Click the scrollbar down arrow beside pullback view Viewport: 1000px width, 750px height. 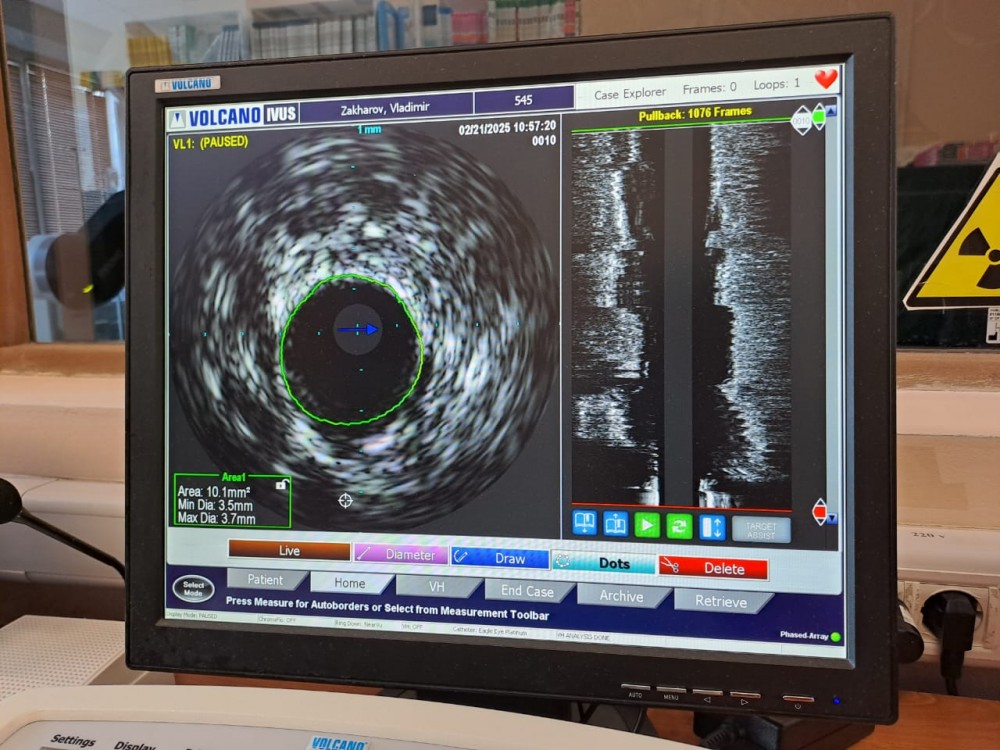pyautogui.click(x=832, y=519)
